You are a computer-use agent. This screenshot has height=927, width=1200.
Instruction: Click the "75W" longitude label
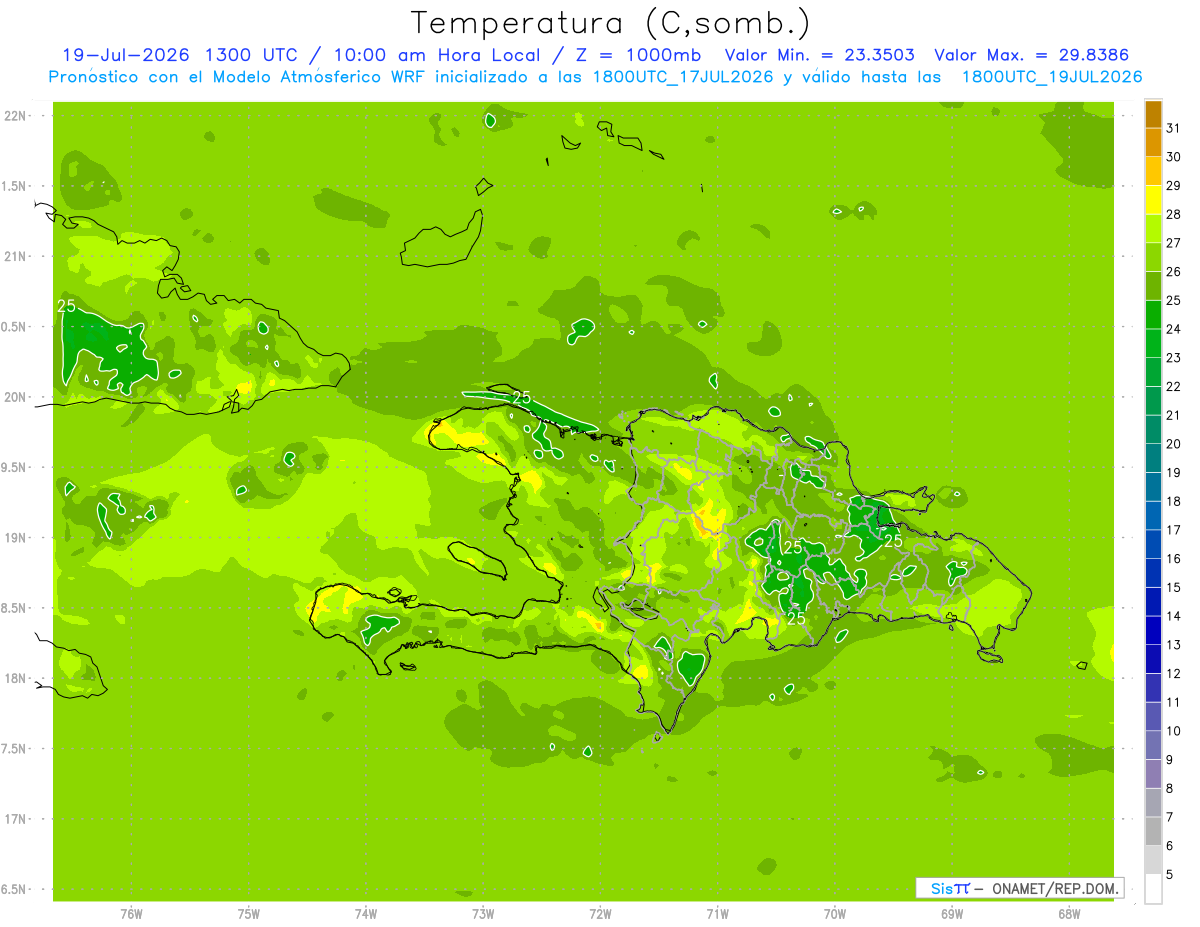tap(249, 914)
